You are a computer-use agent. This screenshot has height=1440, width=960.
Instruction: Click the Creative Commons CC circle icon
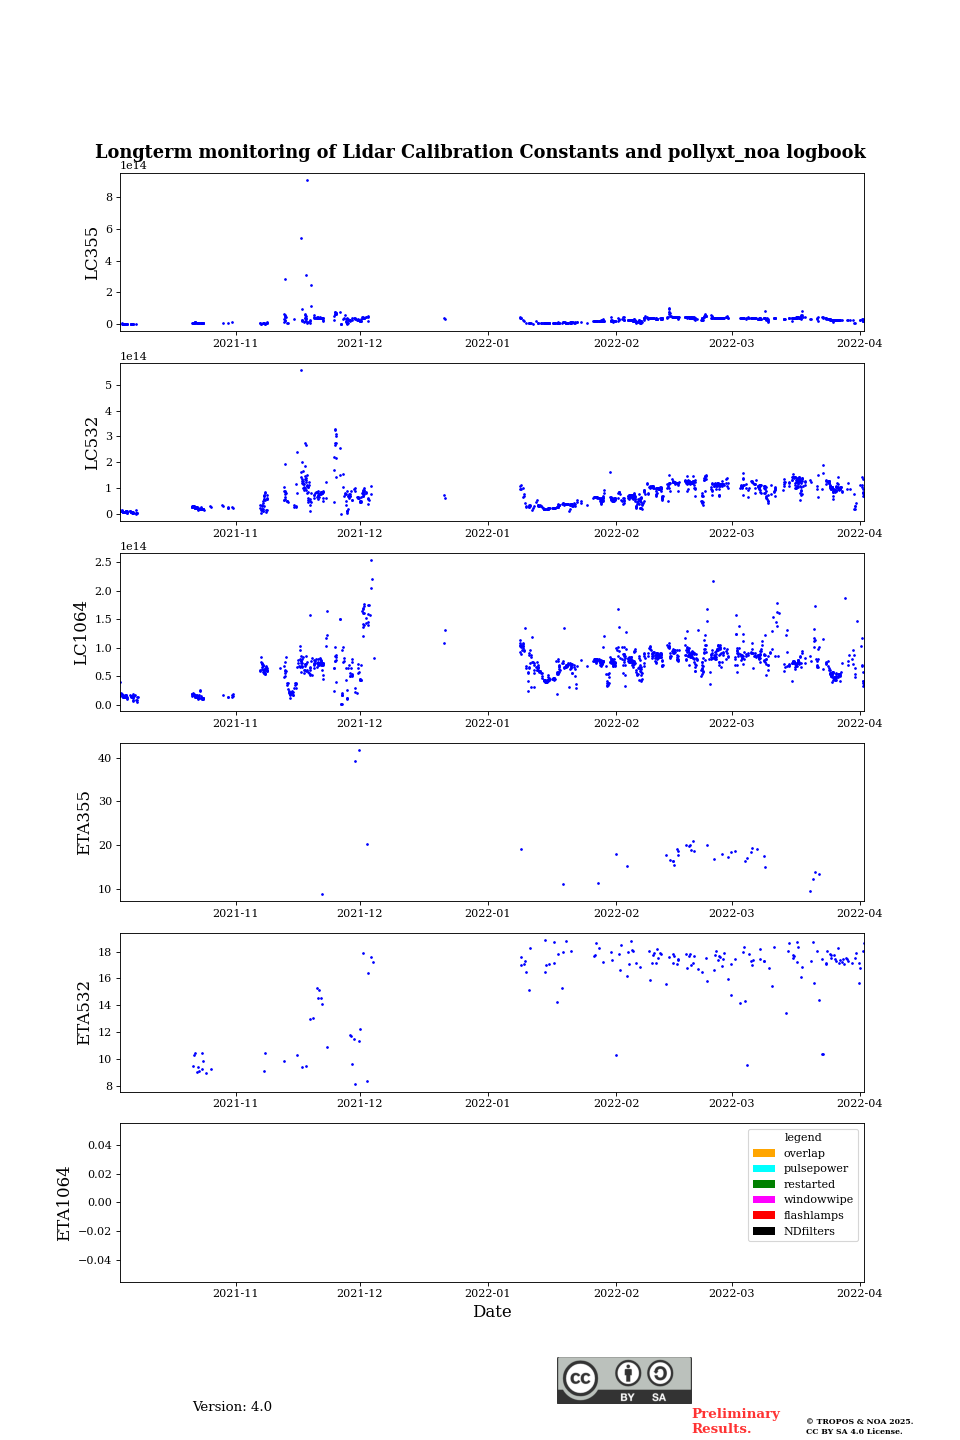pos(580,1378)
